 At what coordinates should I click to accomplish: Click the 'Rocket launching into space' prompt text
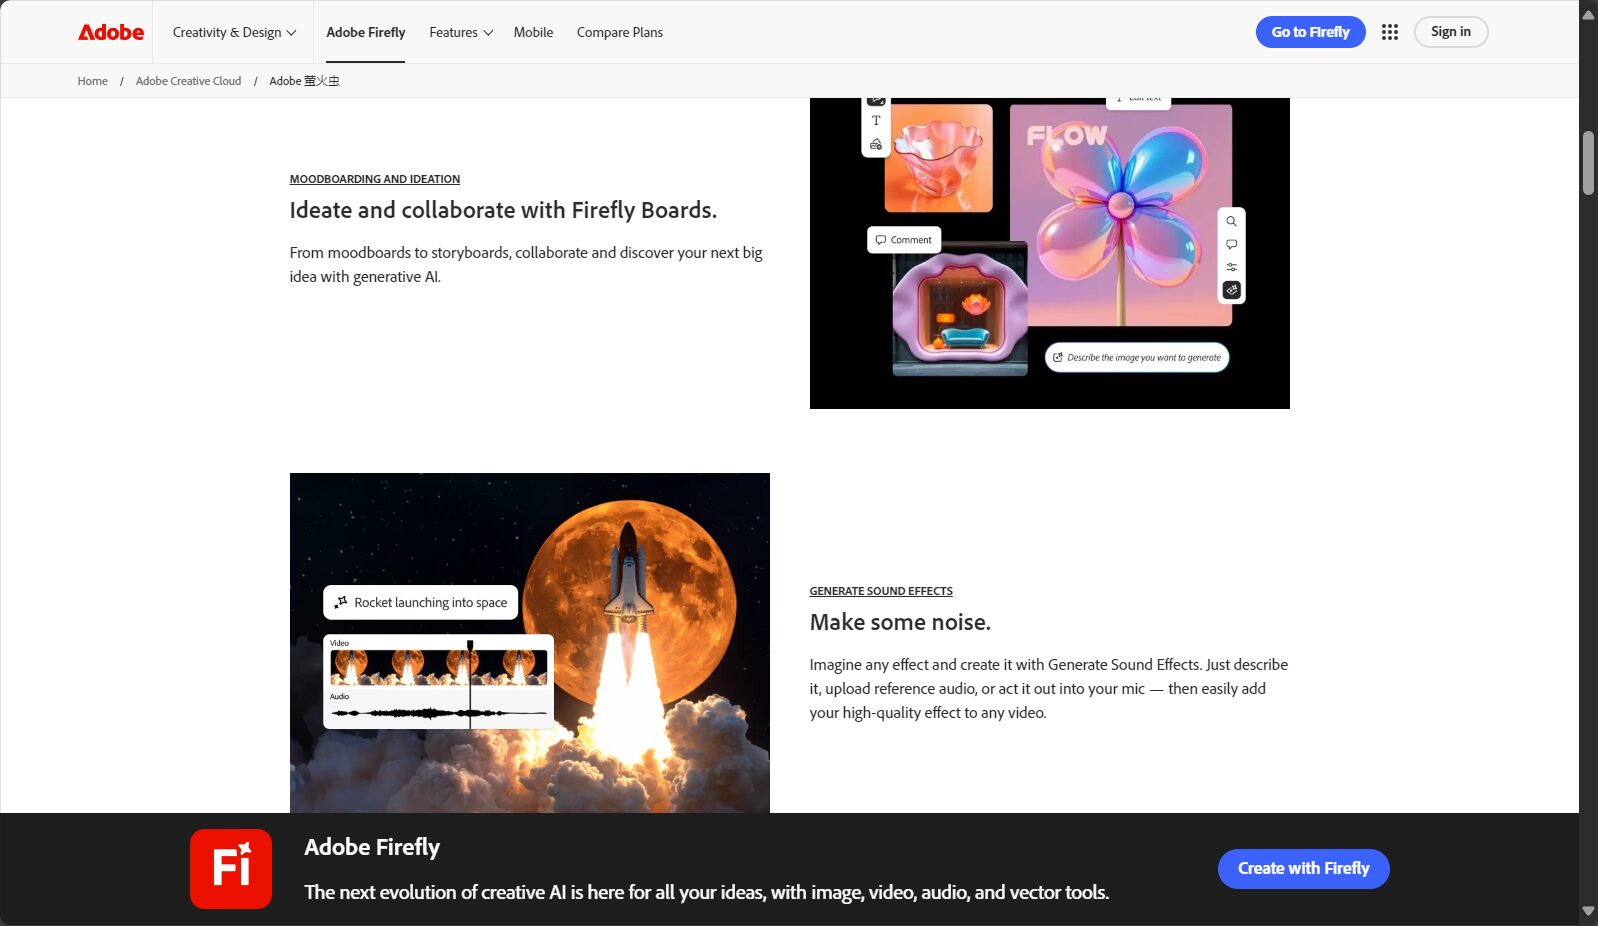[431, 602]
